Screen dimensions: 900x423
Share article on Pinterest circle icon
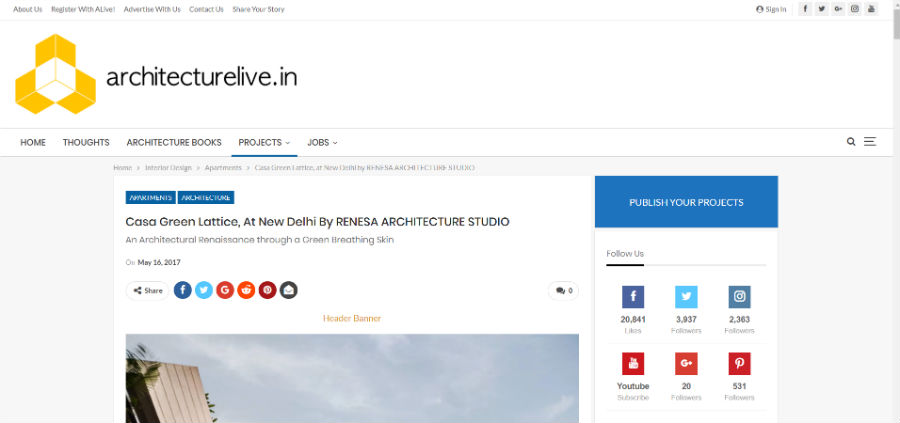(267, 290)
